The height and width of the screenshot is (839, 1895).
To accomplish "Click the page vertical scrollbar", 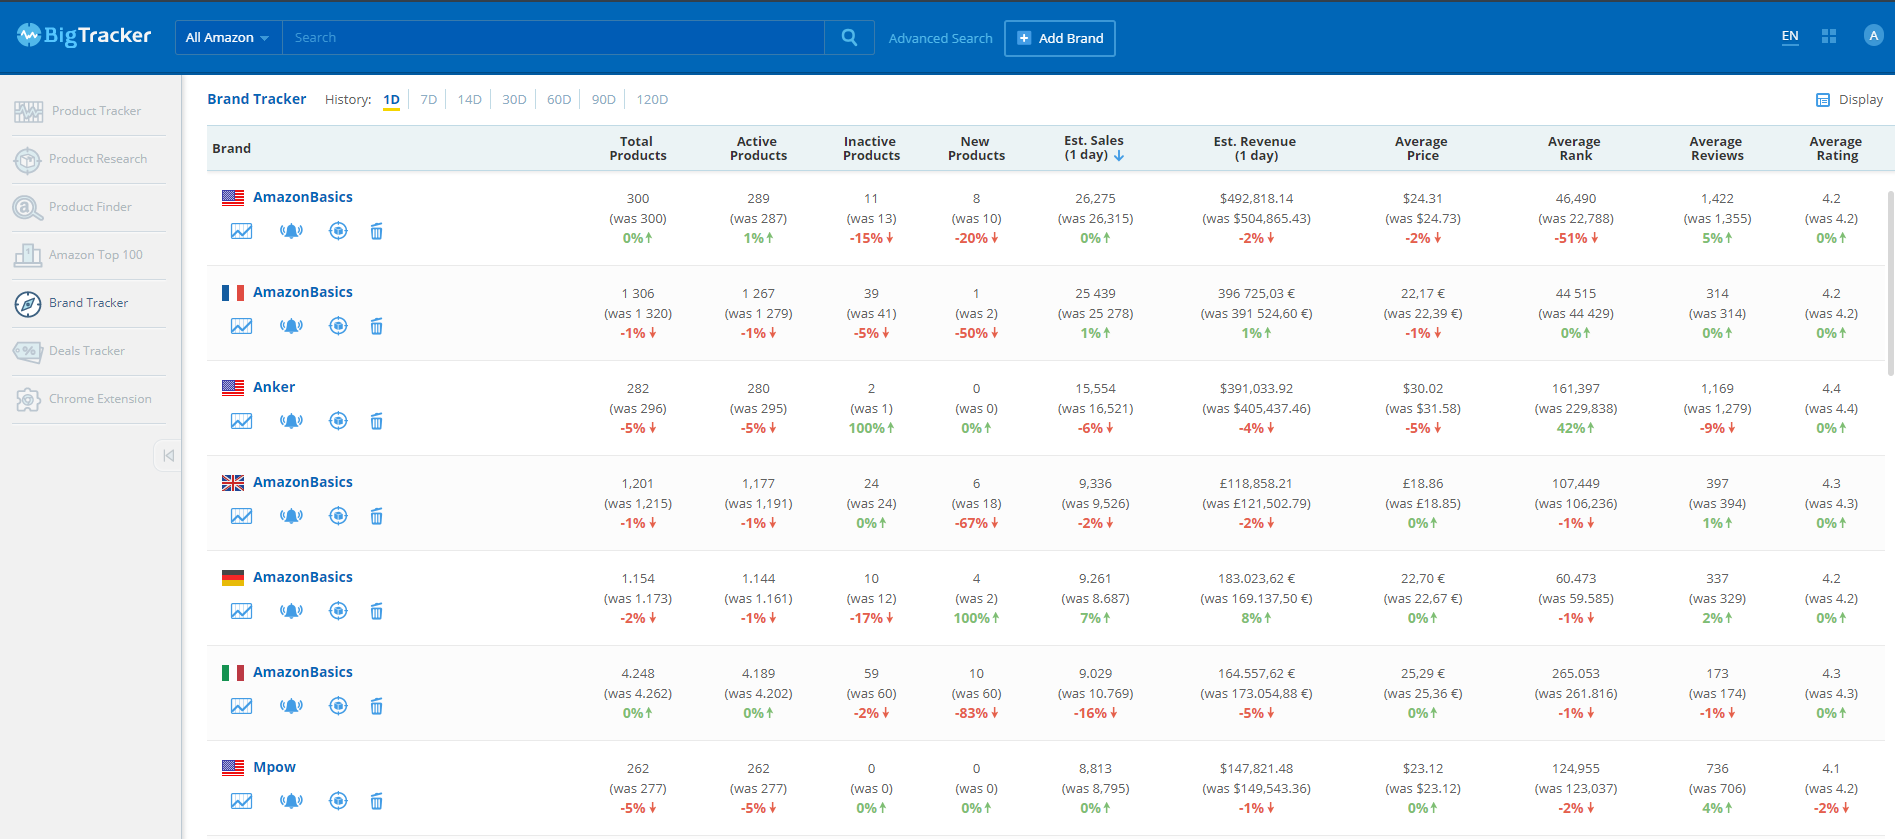I will (1890, 283).
